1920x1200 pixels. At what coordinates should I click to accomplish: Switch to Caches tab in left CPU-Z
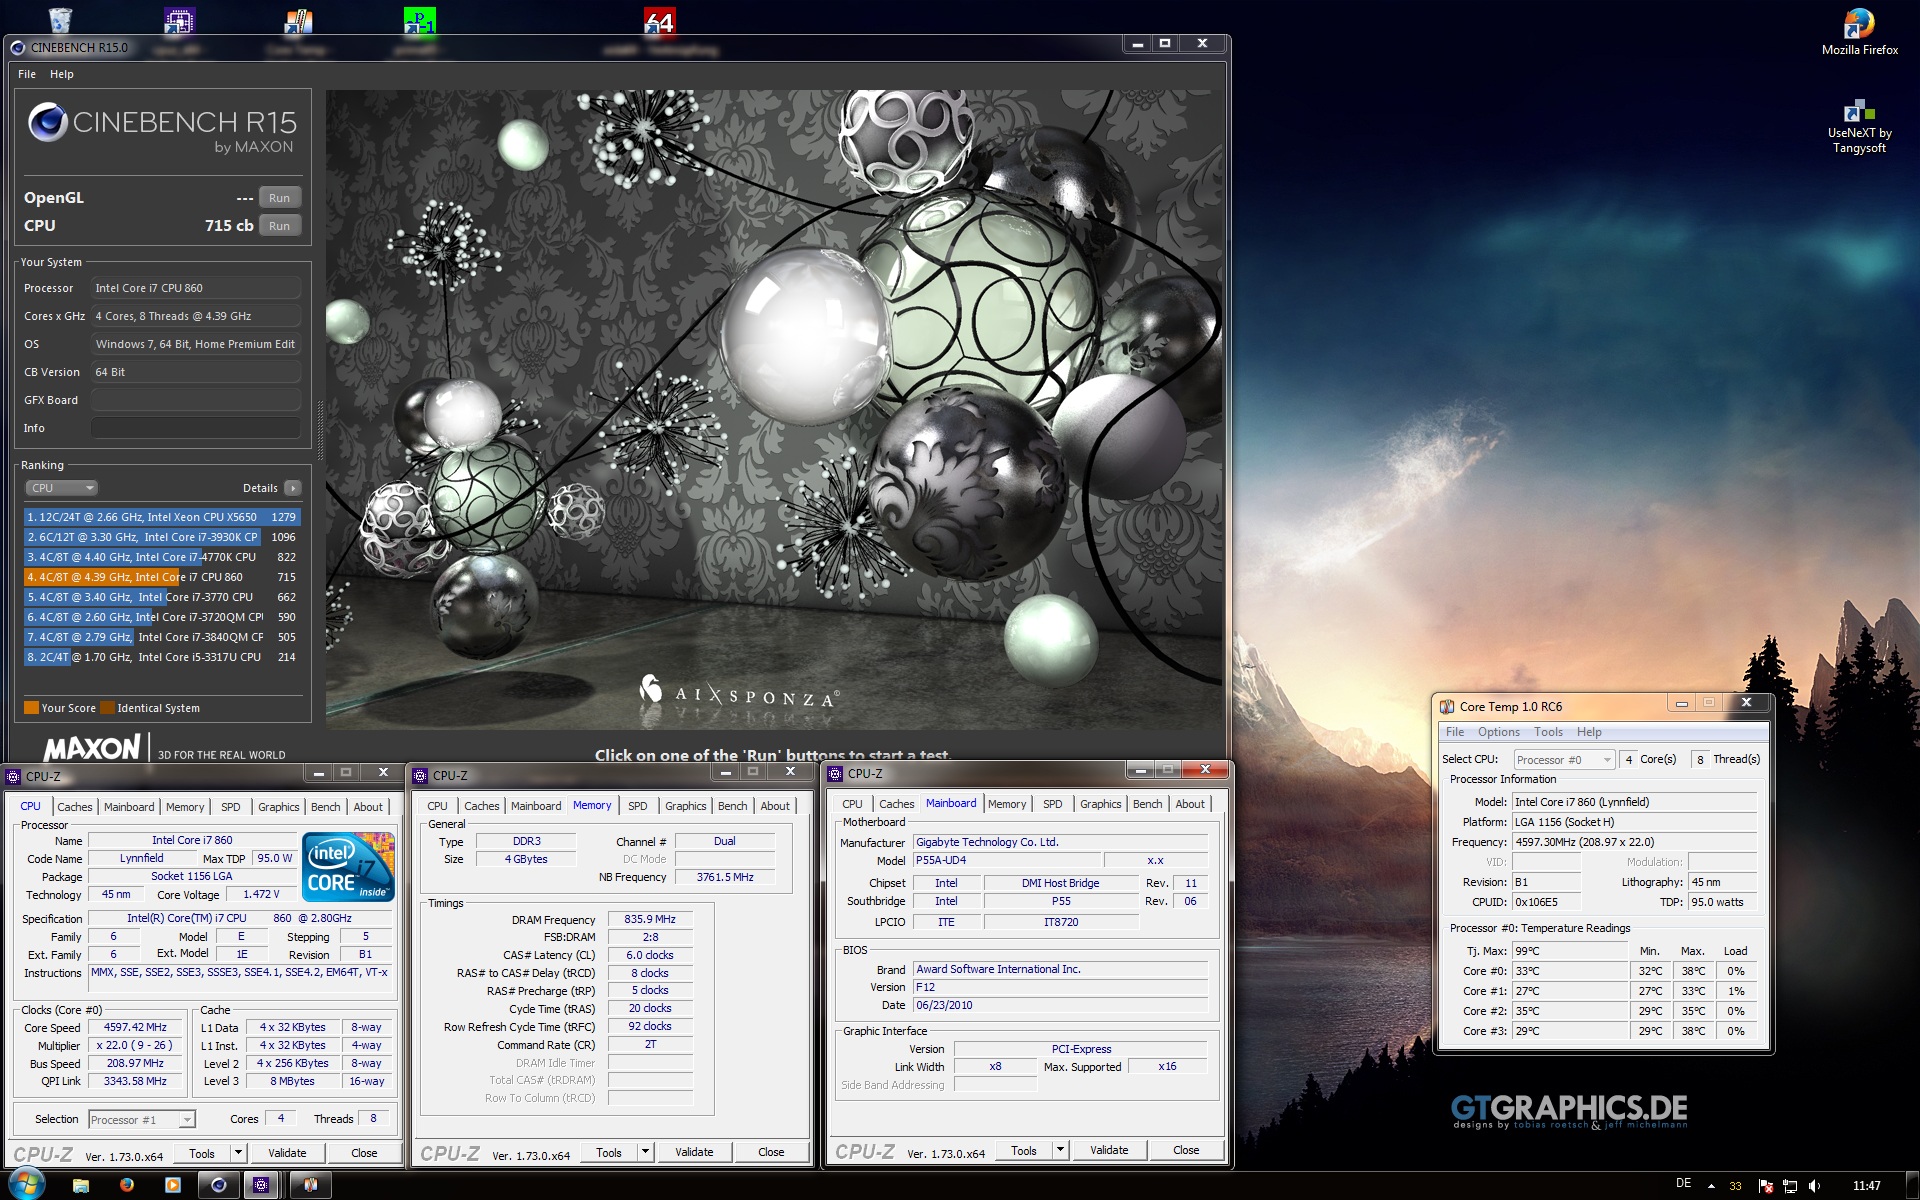pos(74,807)
